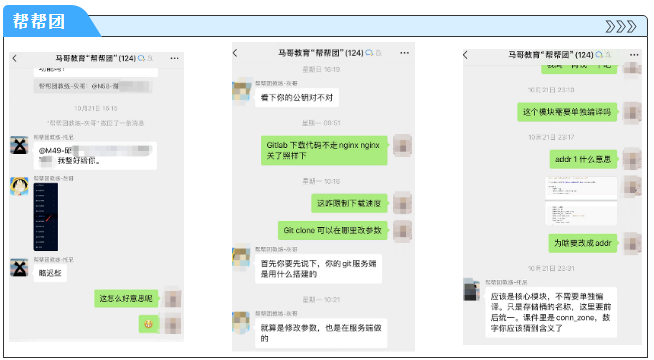Tap the green bubble 为啥要改成 addr

[583, 243]
